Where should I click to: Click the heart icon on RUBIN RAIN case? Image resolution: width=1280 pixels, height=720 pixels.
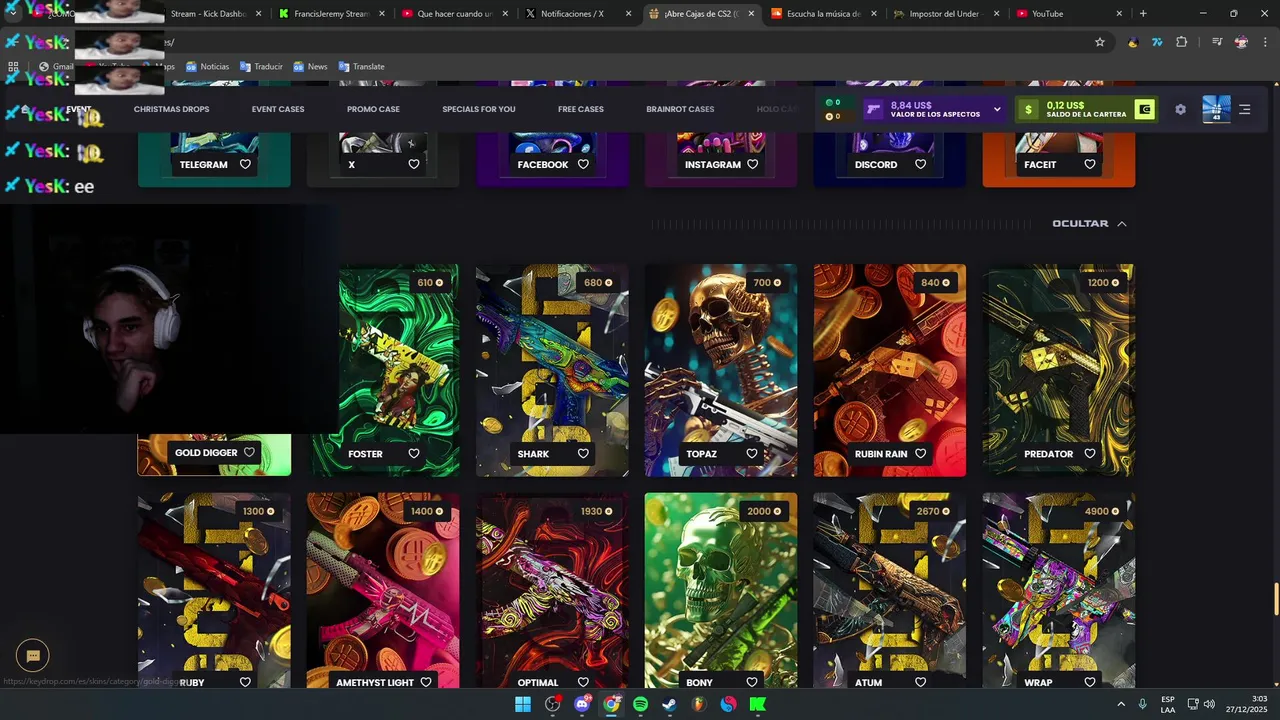tap(920, 453)
